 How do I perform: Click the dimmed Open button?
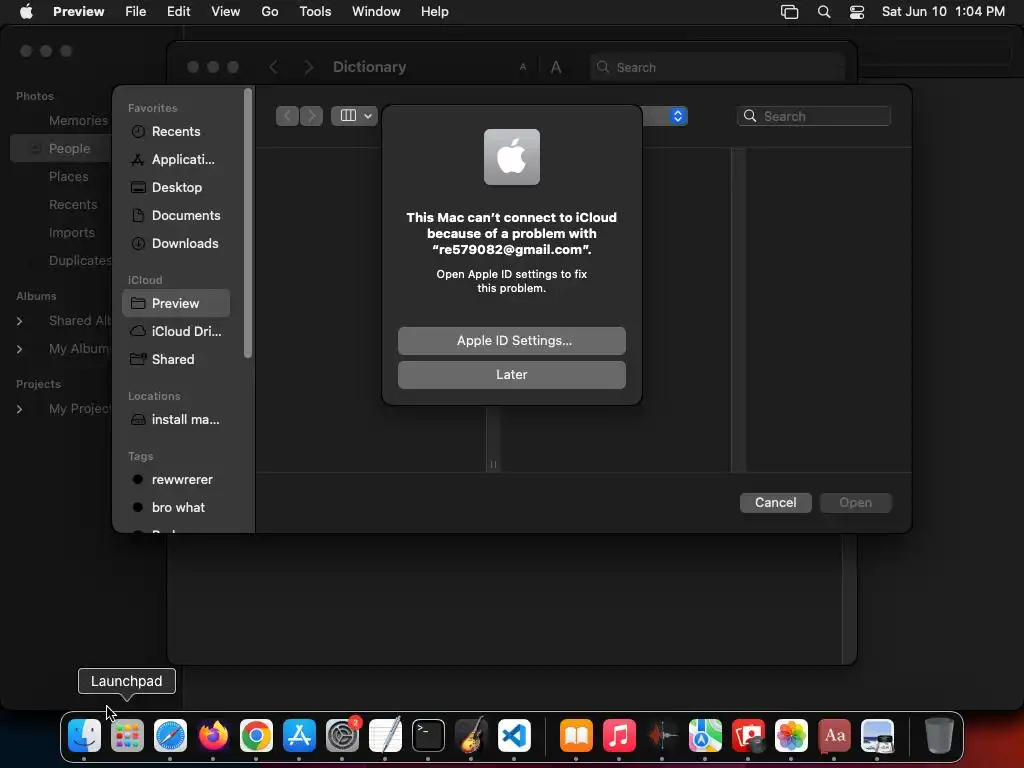pyautogui.click(x=856, y=503)
